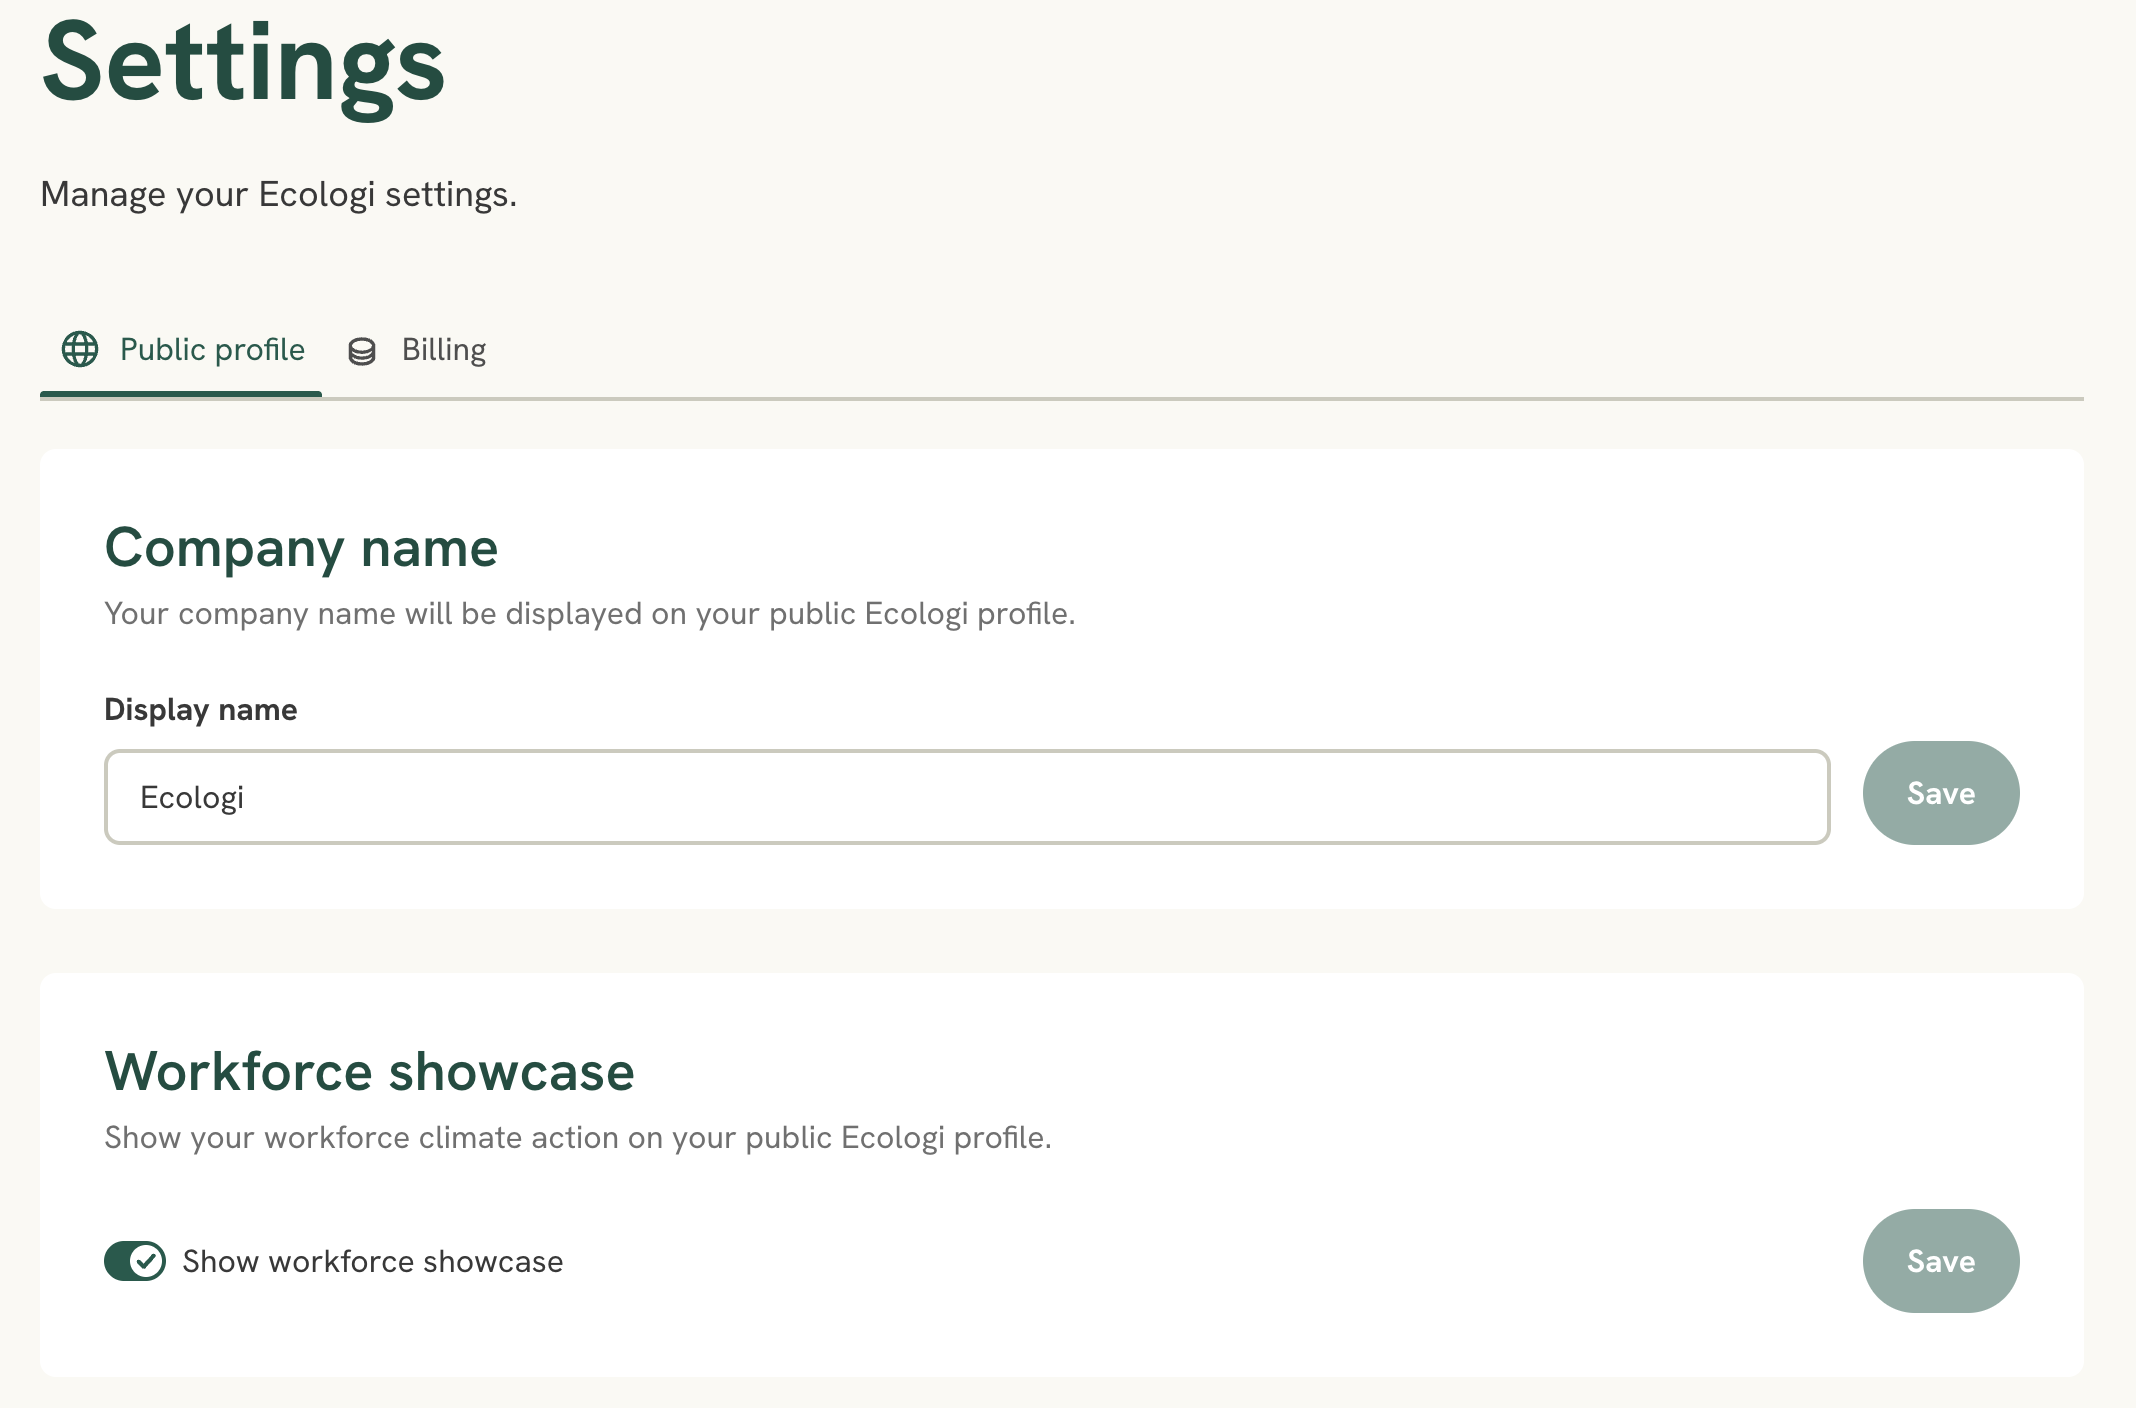Screen dimensions: 2136x1408
Task: Click the 'Your company name will be displayed' description
Action: click(590, 613)
